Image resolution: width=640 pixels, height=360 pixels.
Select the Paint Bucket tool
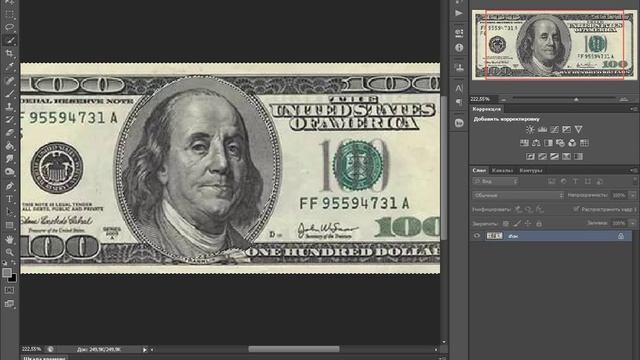(x=9, y=146)
